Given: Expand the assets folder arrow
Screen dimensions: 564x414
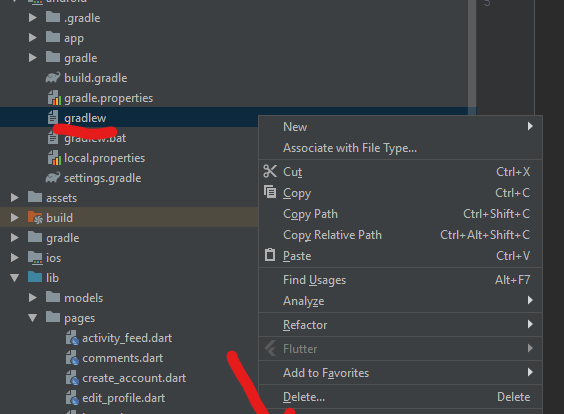Looking at the screenshot, I should 15,197.
